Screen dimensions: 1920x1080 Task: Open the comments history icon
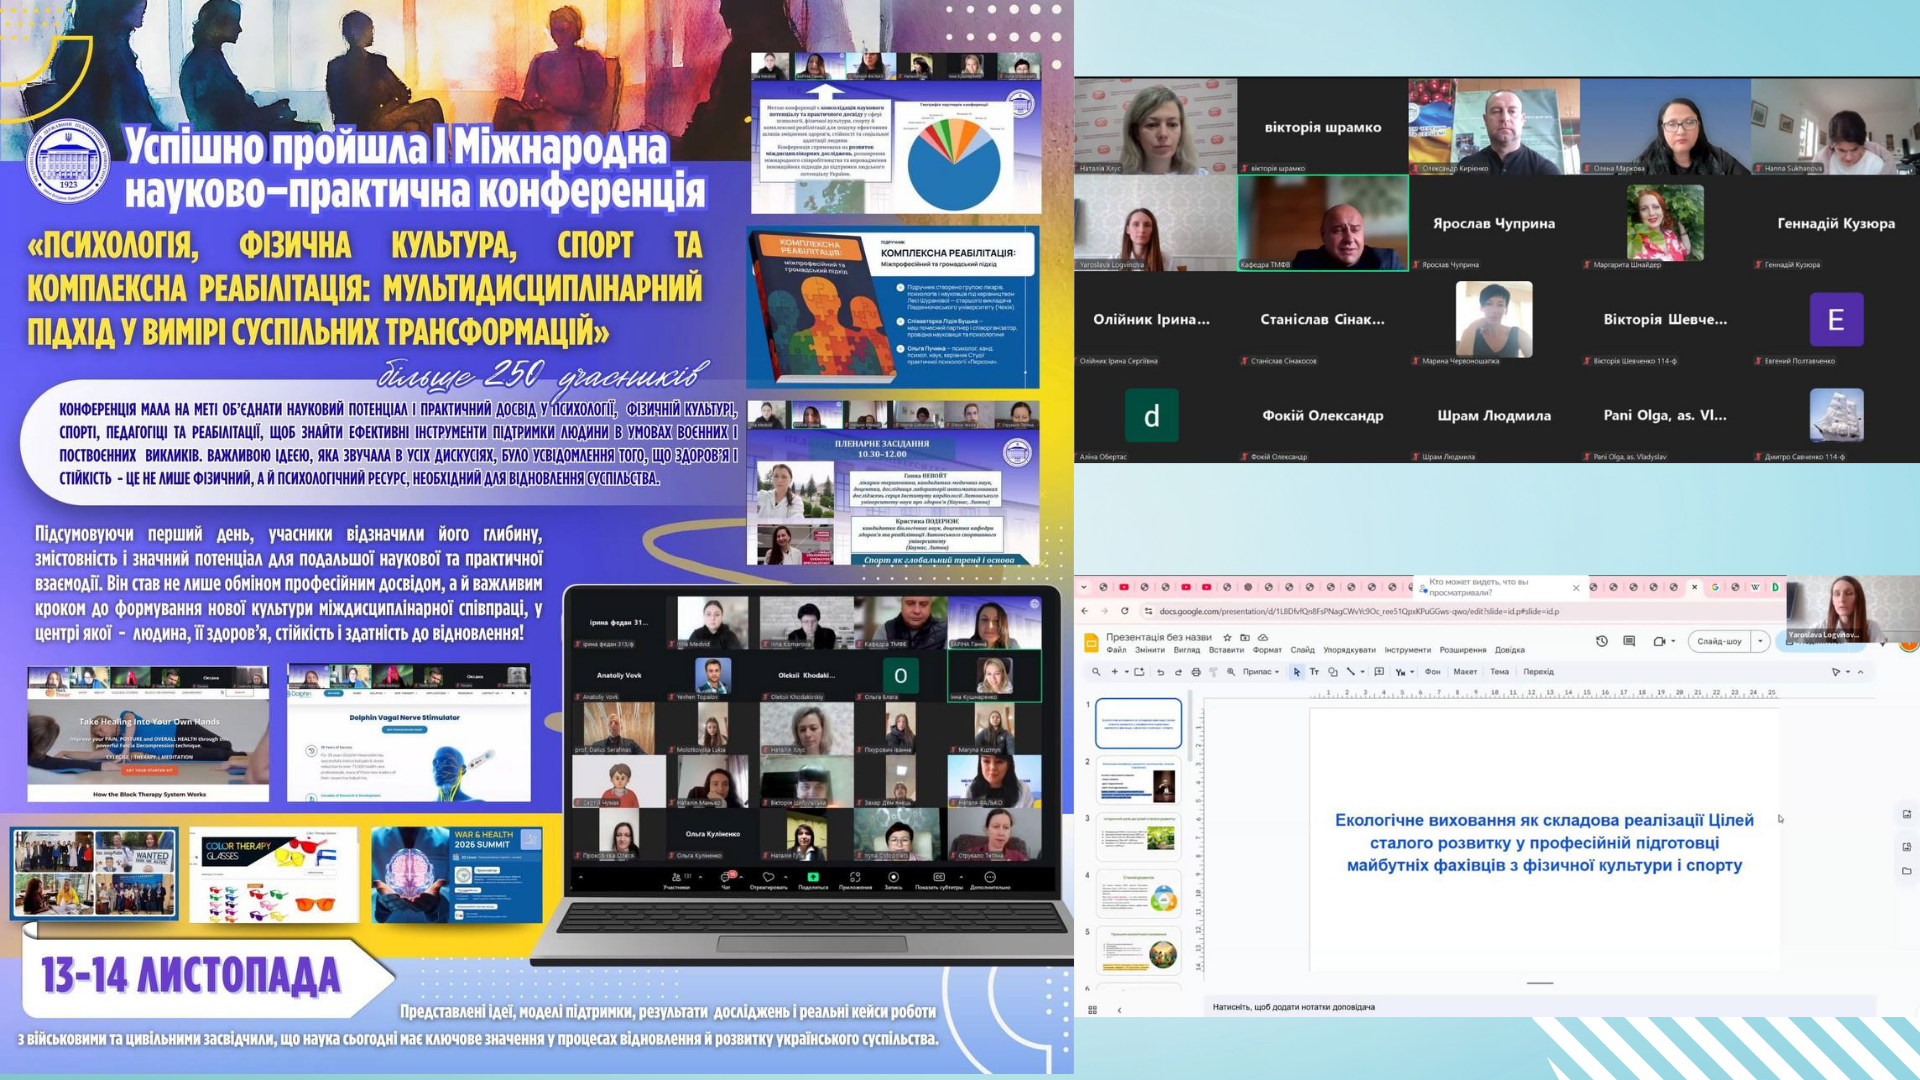pos(1629,641)
